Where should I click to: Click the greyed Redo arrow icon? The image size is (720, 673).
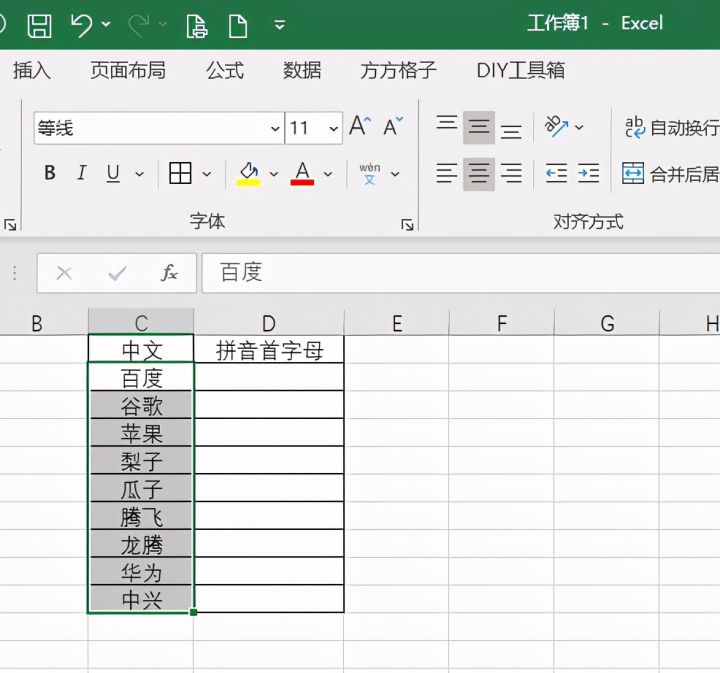[139, 25]
